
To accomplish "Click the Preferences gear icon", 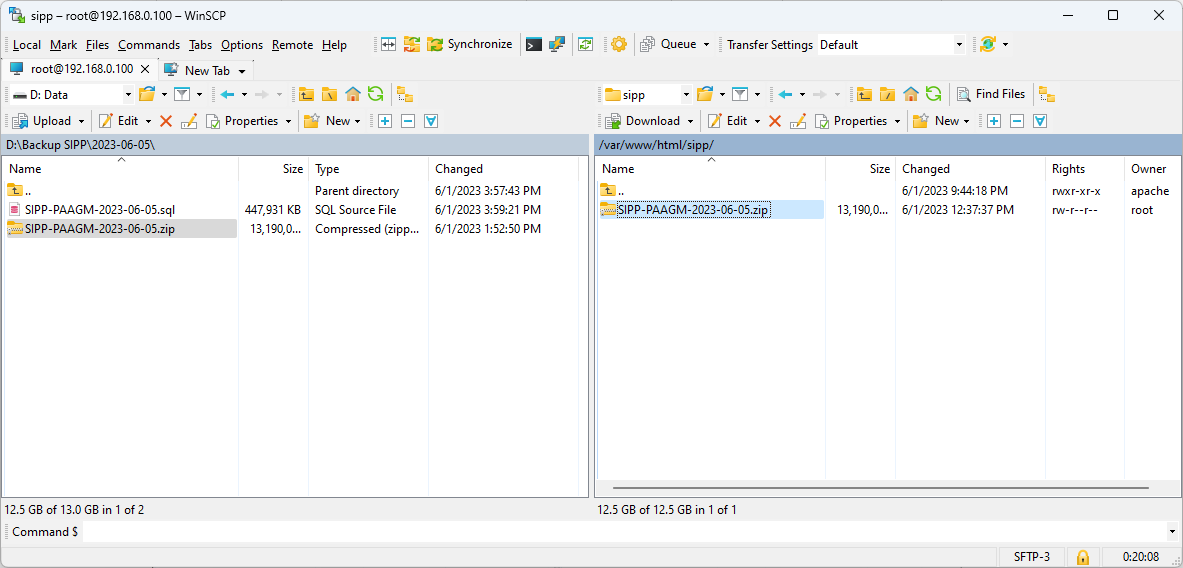I will coord(619,45).
